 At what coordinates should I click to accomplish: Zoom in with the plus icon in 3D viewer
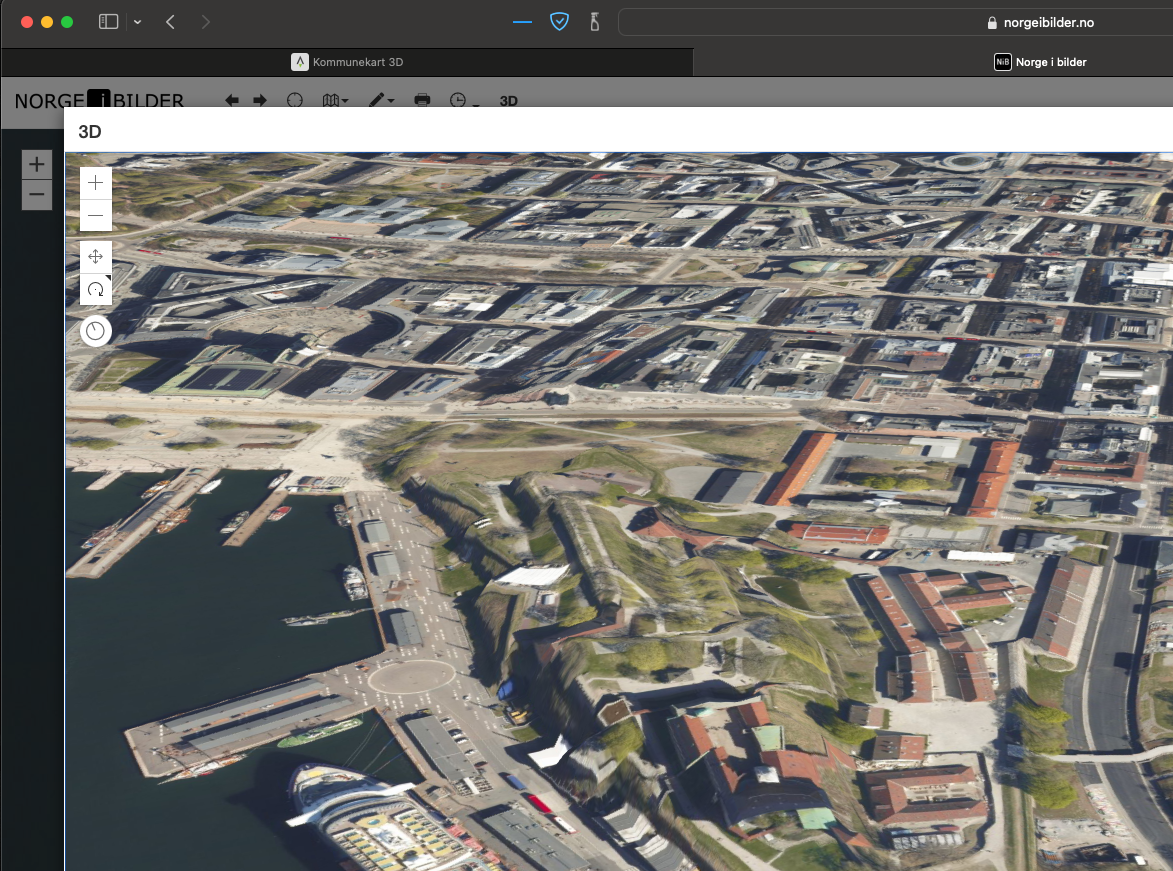point(95,183)
